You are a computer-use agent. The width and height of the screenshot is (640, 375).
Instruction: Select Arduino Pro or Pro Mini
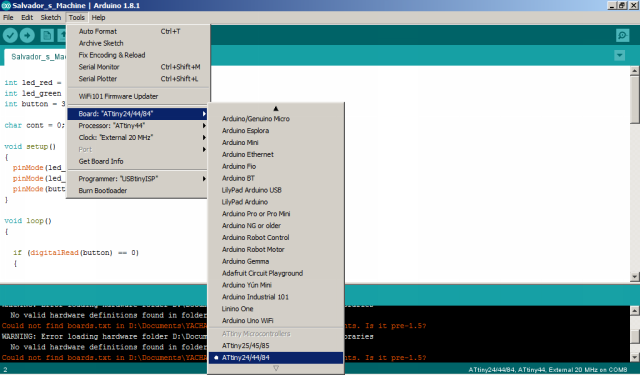click(276, 214)
